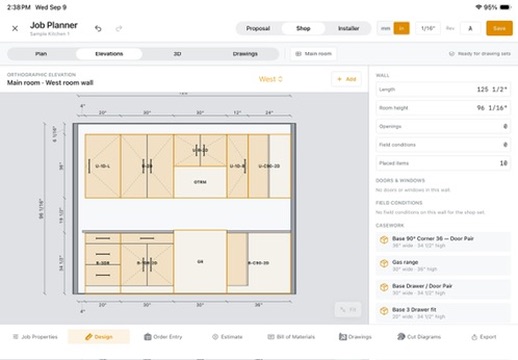Select upper corner cabinet U-C90-2D

click(x=269, y=166)
